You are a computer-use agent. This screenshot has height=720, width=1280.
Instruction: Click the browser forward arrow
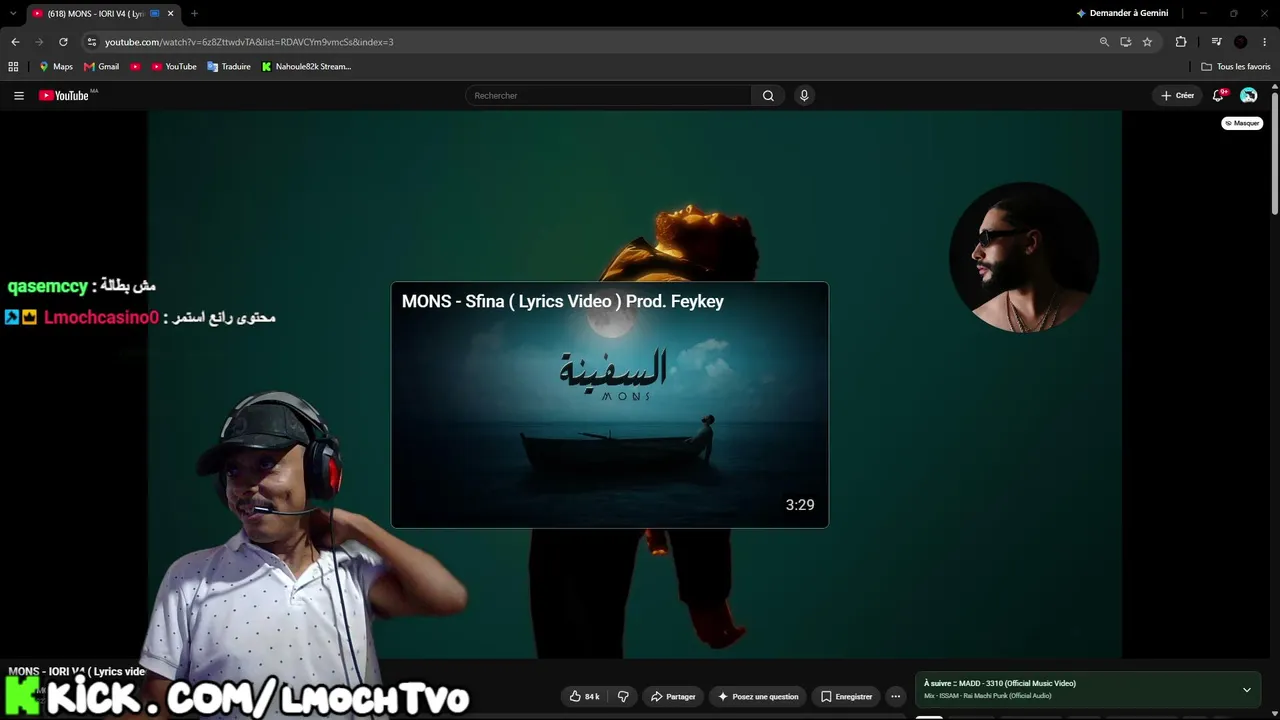(39, 42)
